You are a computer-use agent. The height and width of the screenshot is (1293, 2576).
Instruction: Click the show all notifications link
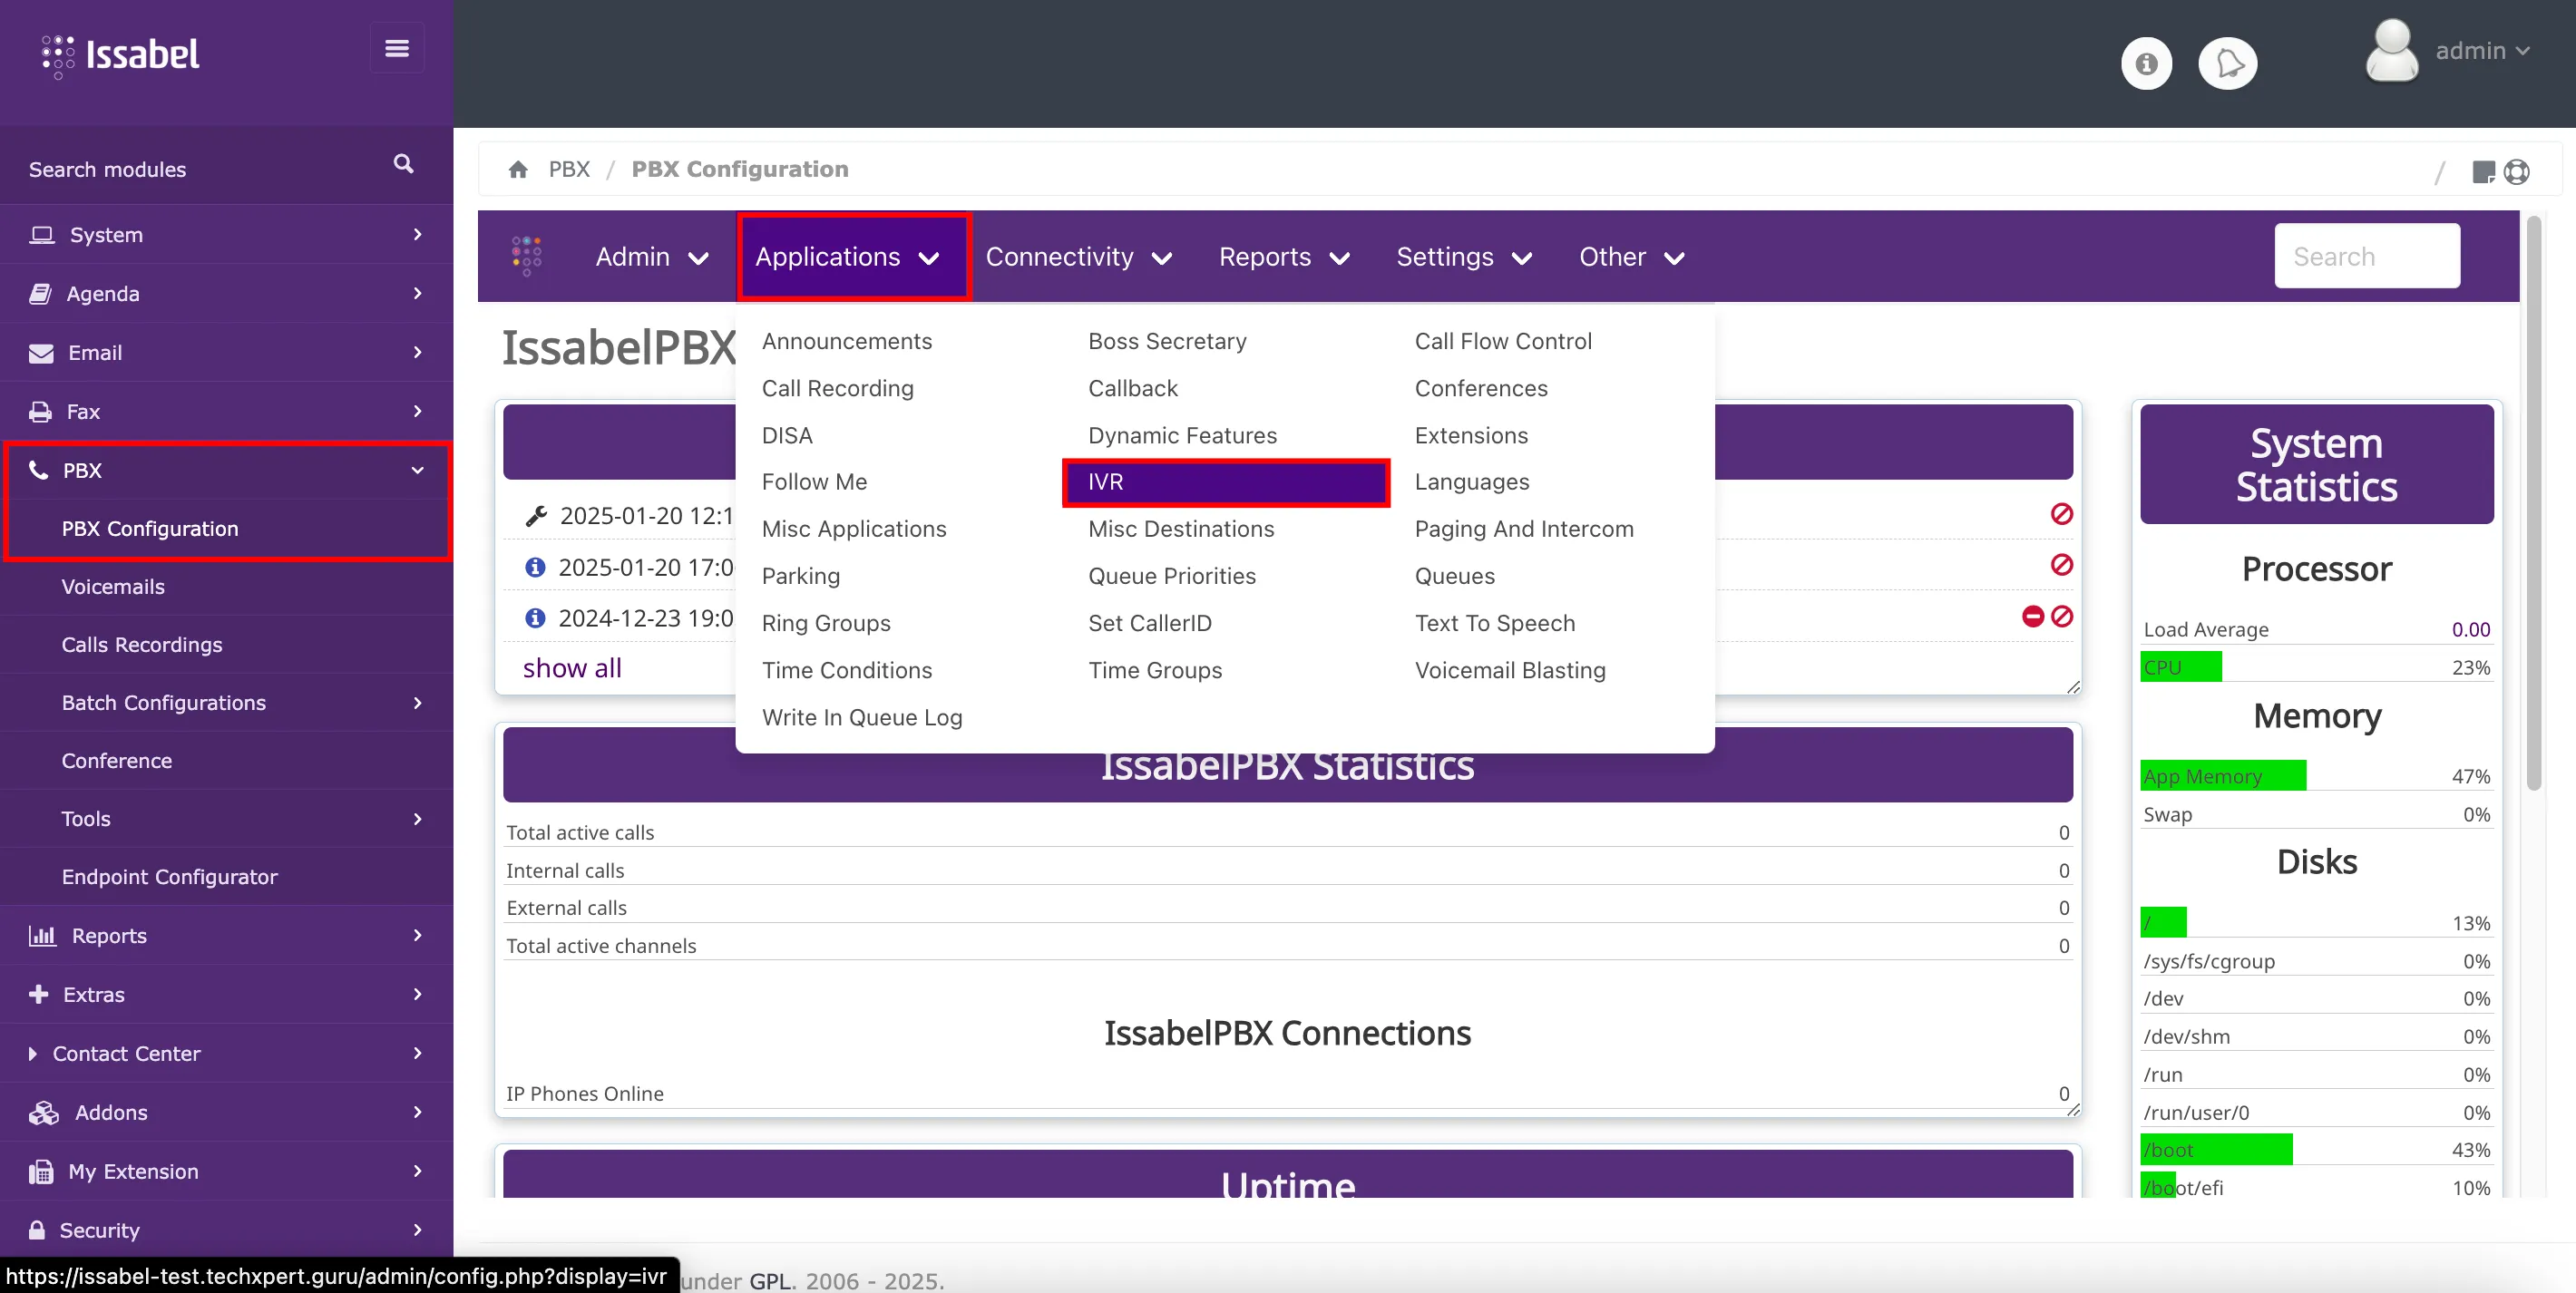click(x=572, y=668)
